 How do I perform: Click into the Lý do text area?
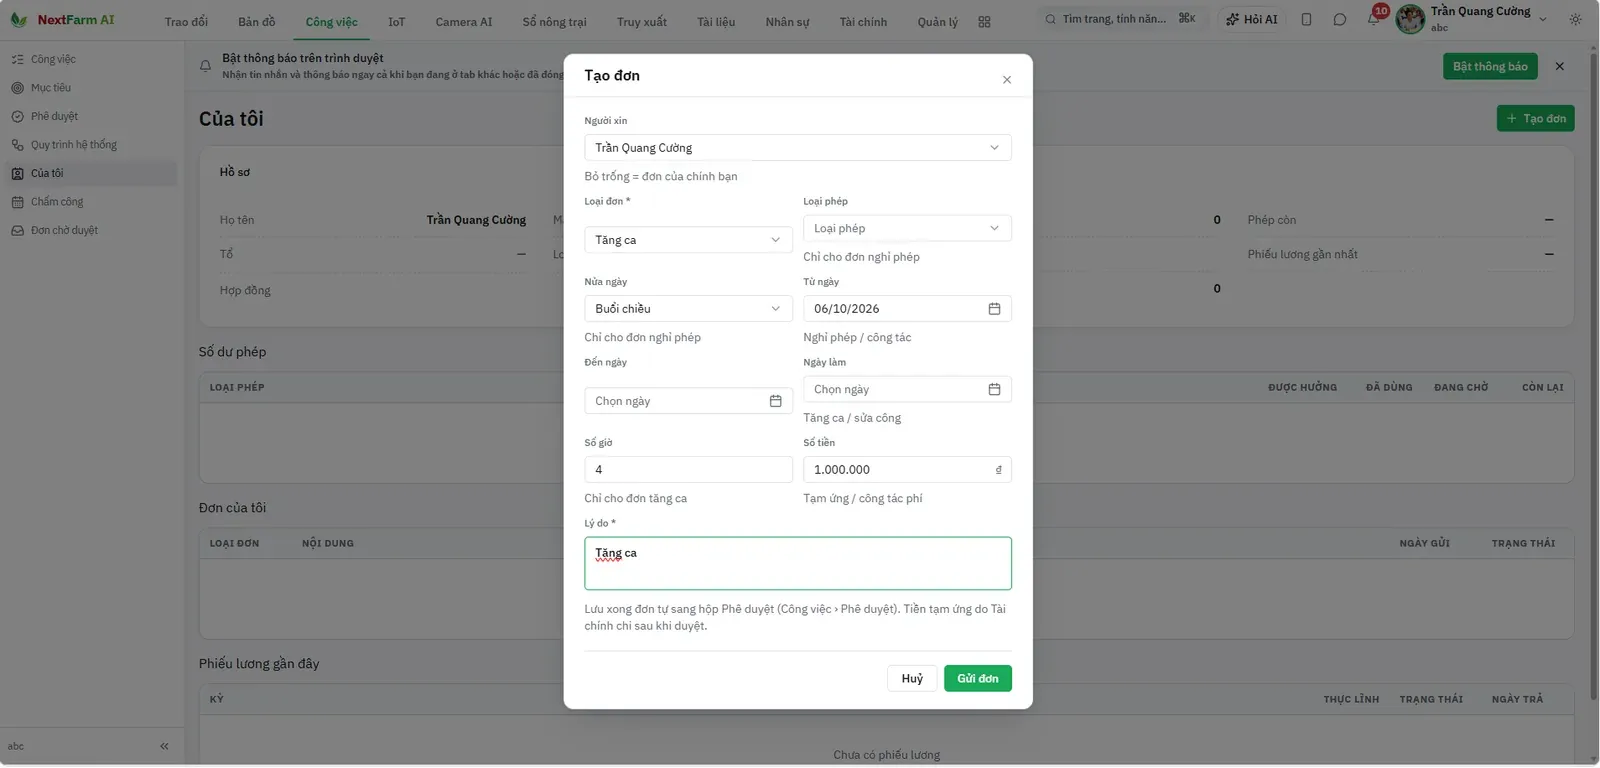pyautogui.click(x=798, y=564)
